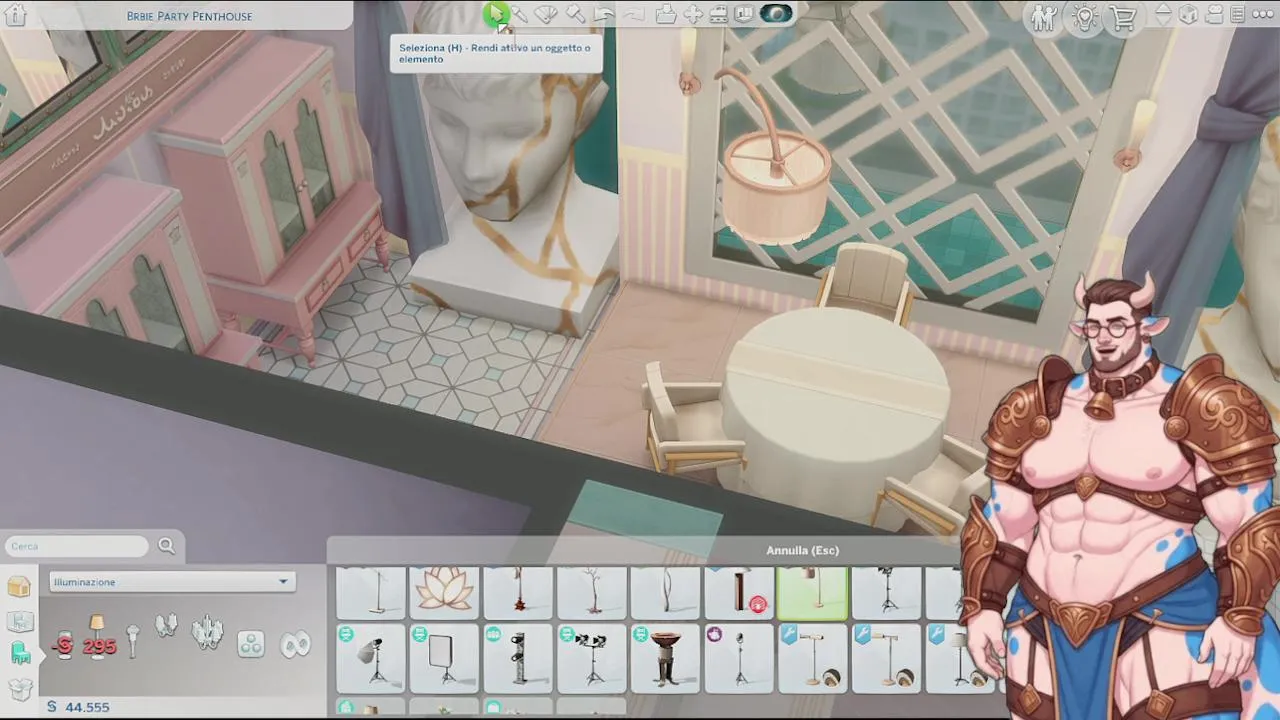The height and width of the screenshot is (720, 1280).
Task: Pick the slim lamp with purple badge
Action: click(x=739, y=658)
